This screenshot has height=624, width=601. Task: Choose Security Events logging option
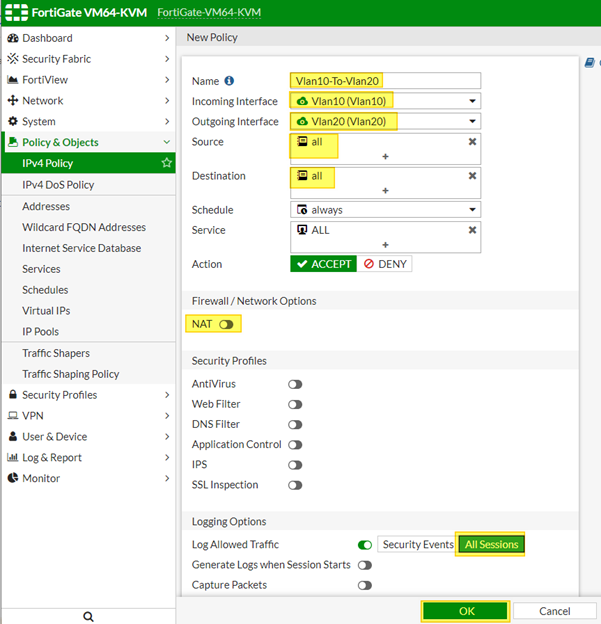(418, 544)
